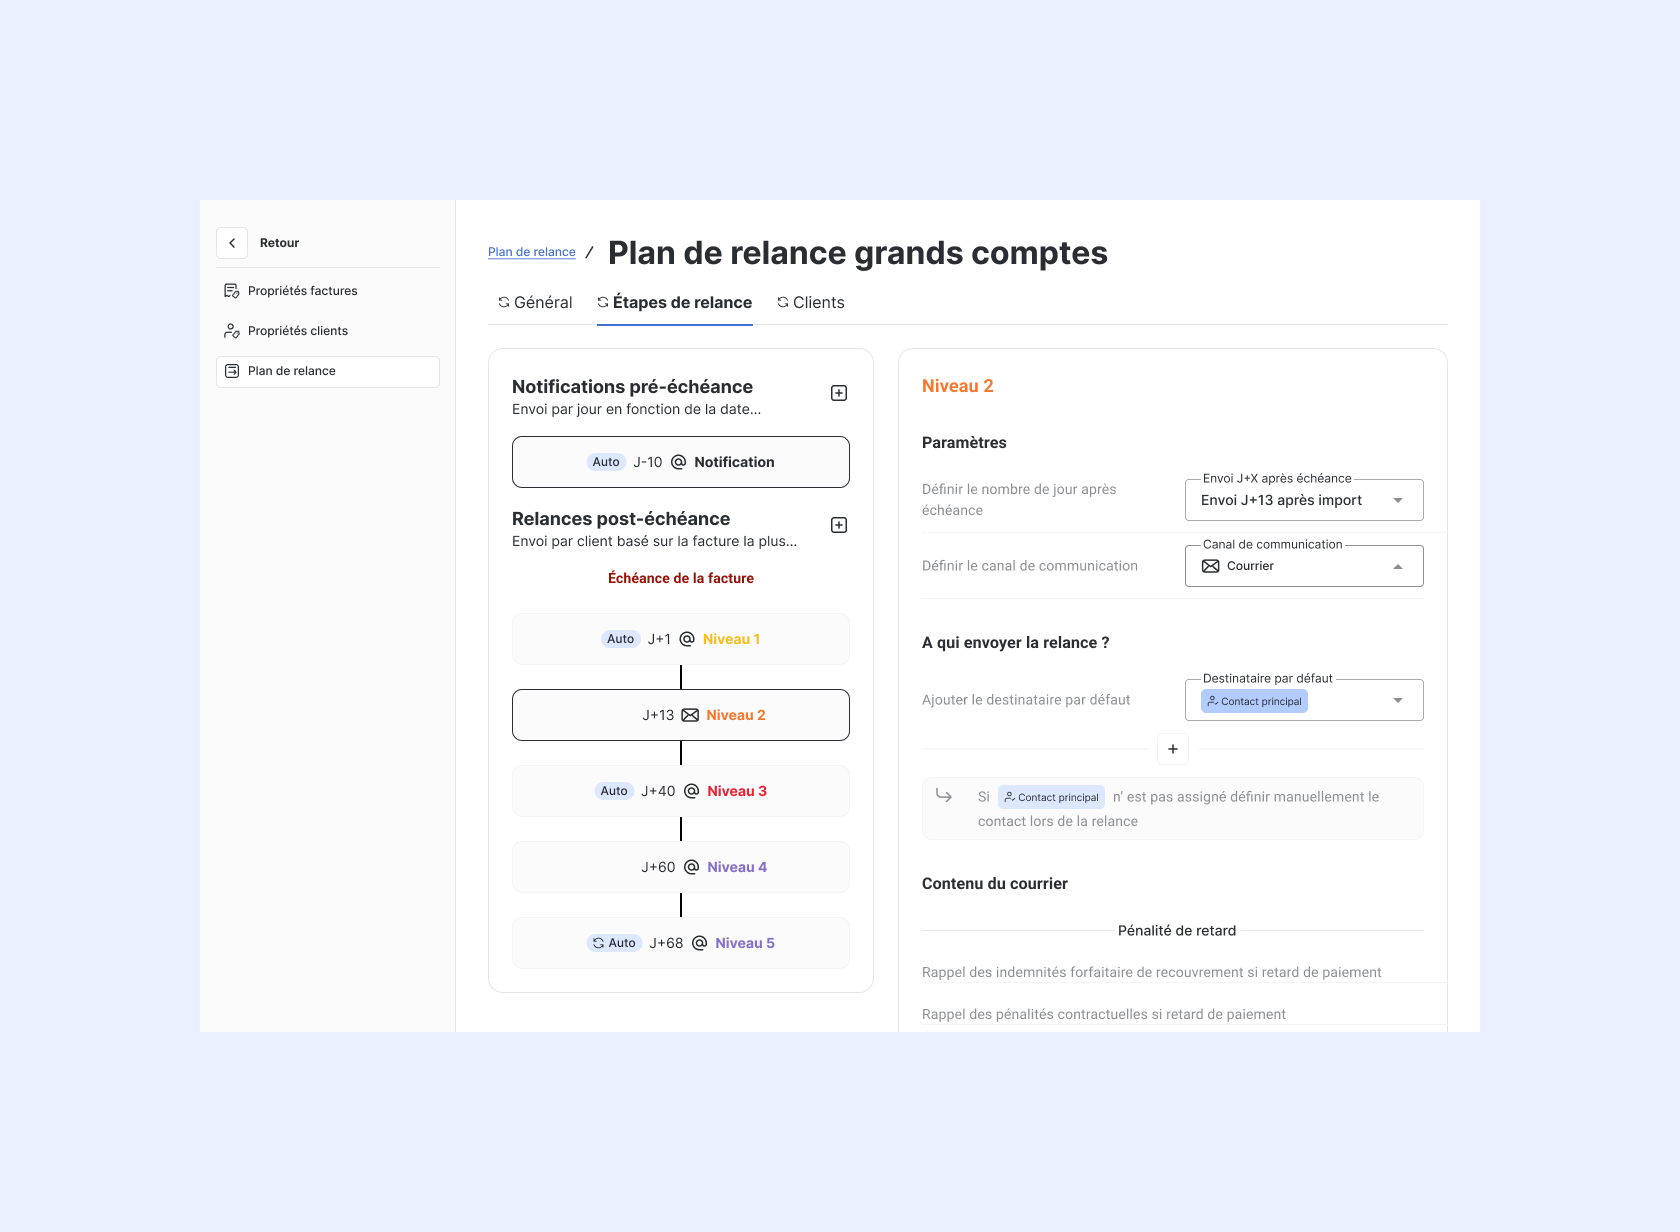The image size is (1680, 1232).
Task: Click the Auto badge on Niveau 5
Action: coord(614,943)
